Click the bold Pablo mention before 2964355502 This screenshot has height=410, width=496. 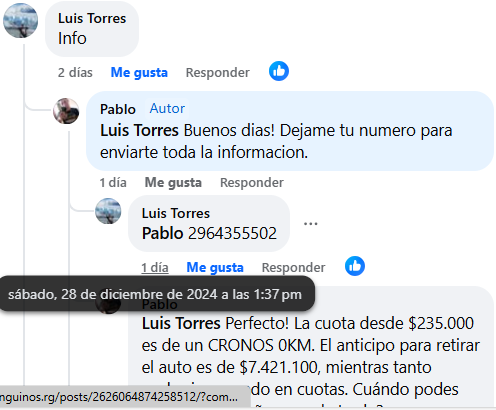click(x=162, y=233)
